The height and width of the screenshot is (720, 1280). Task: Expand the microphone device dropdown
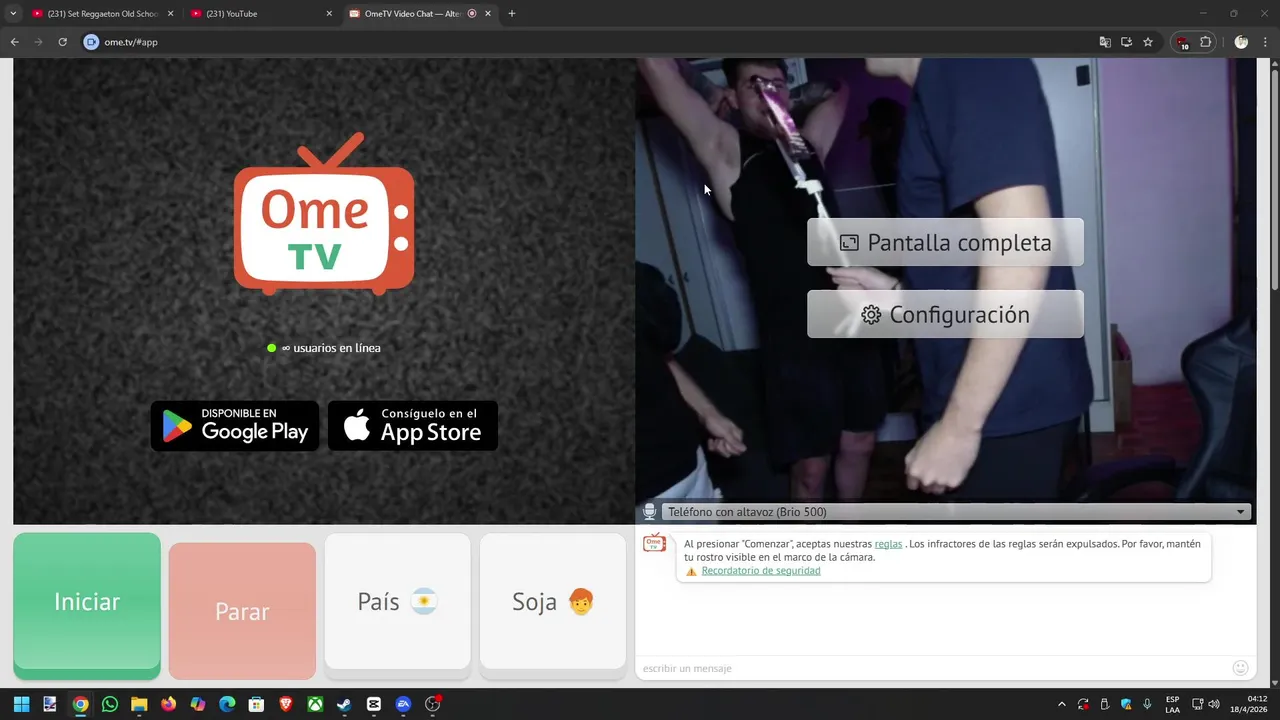pyautogui.click(x=955, y=512)
